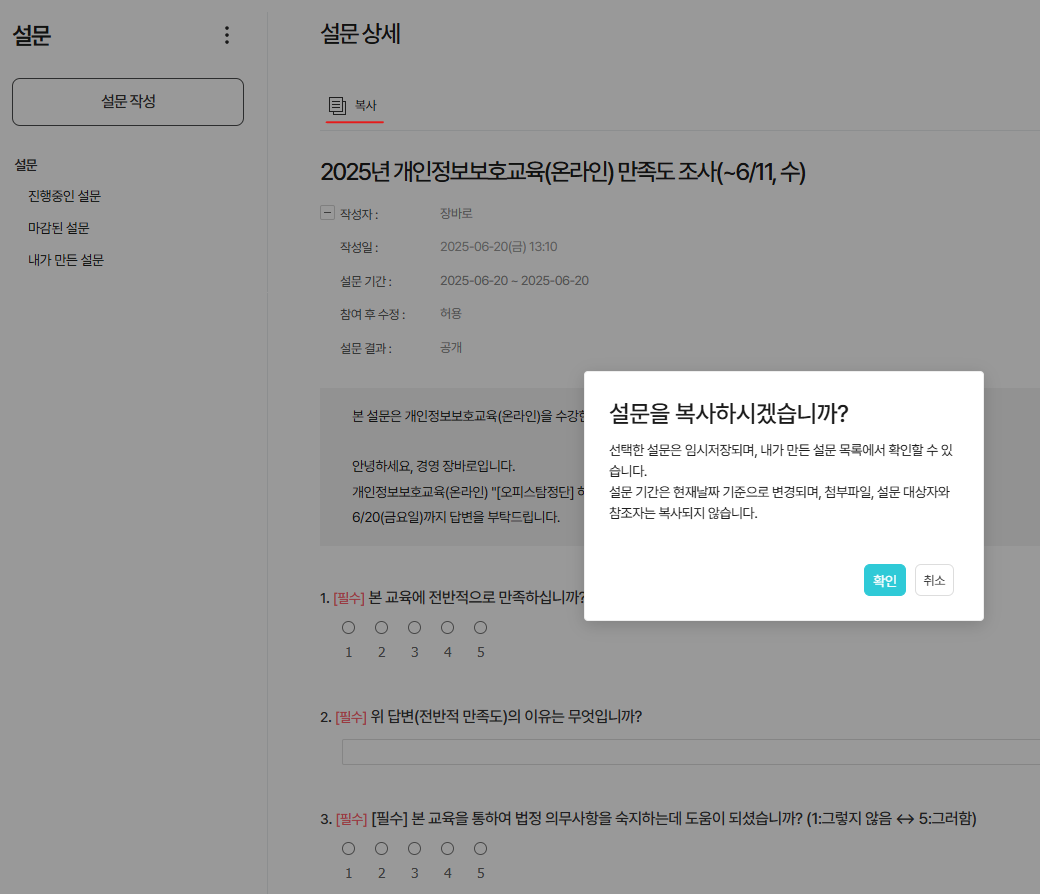Click the question 2 answer text field
1040x894 pixels.
pyautogui.click(x=690, y=752)
